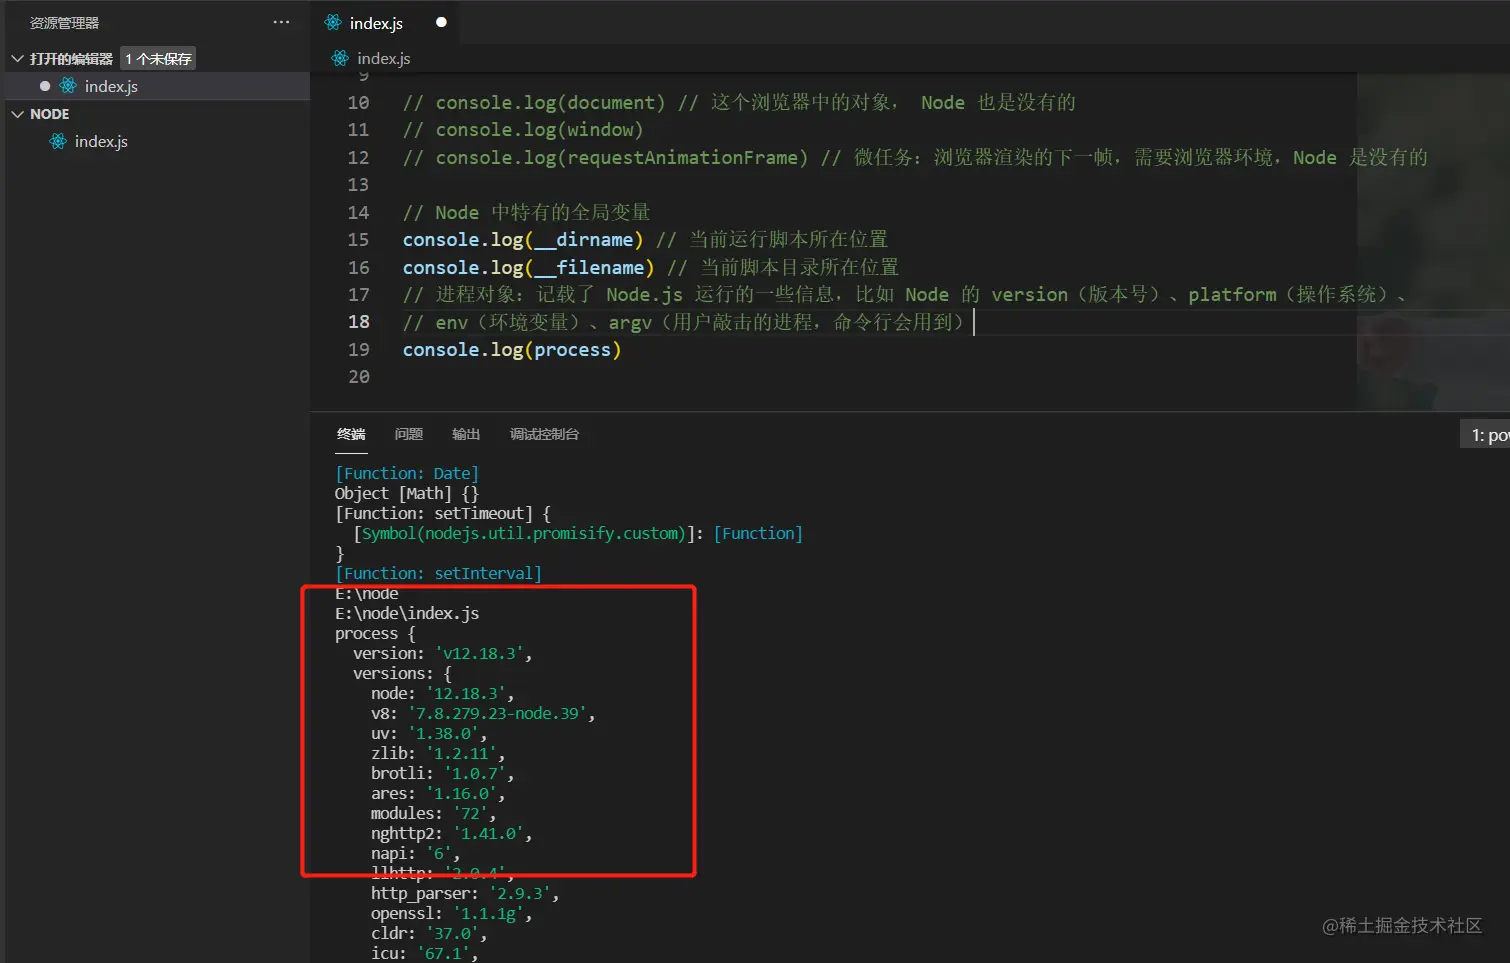The width and height of the screenshot is (1510, 963).
Task: Click the console.log(__filename) code line
Action: (x=651, y=267)
